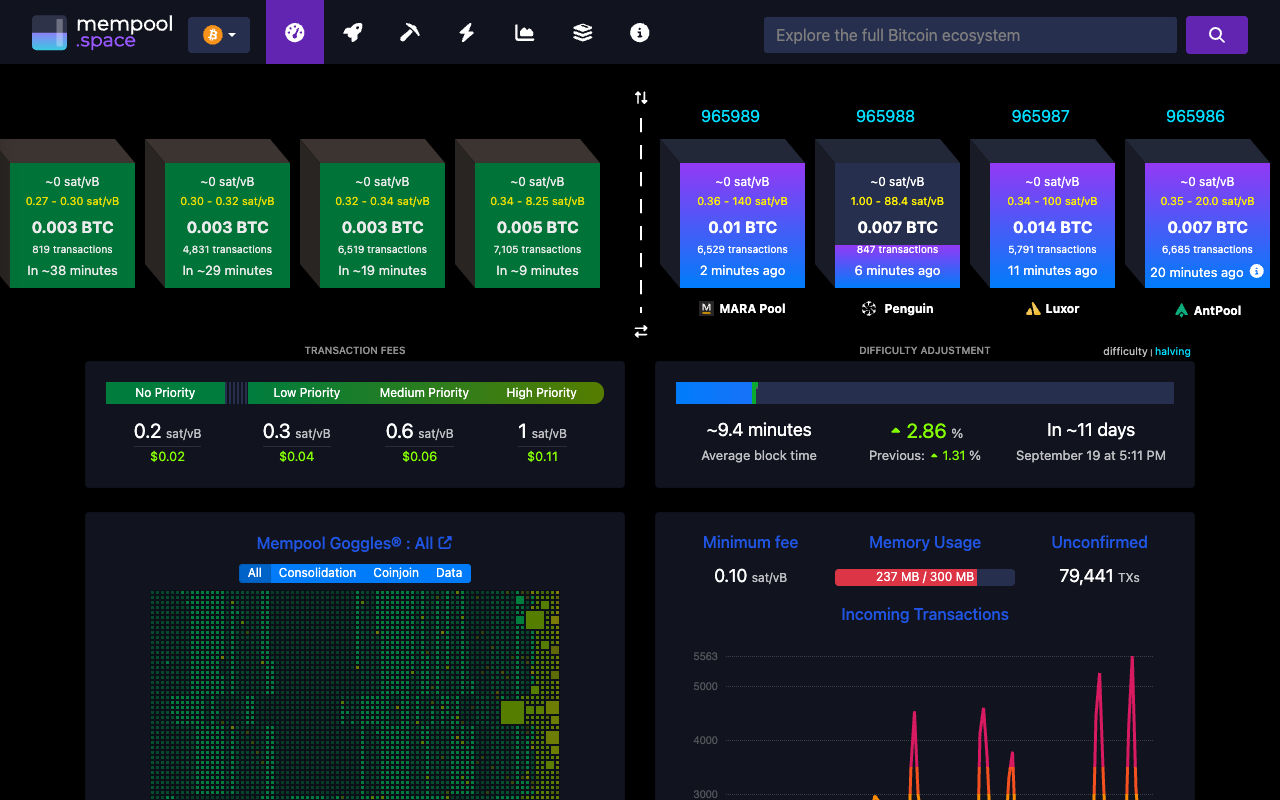1280x800 pixels.
Task: Open block height 965989 link
Action: [730, 116]
